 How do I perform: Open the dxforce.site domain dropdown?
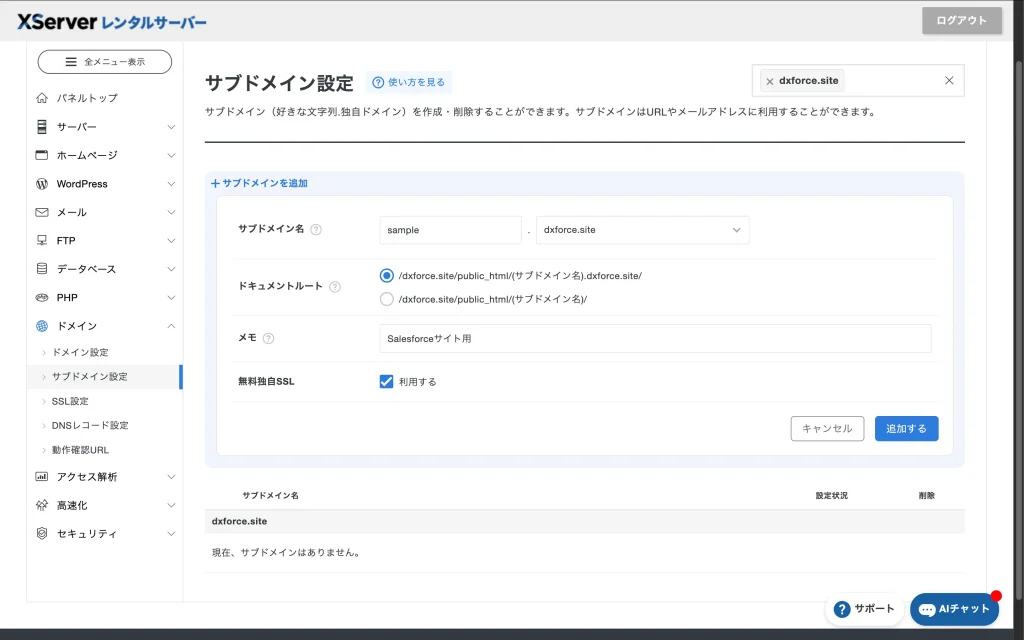click(x=642, y=230)
